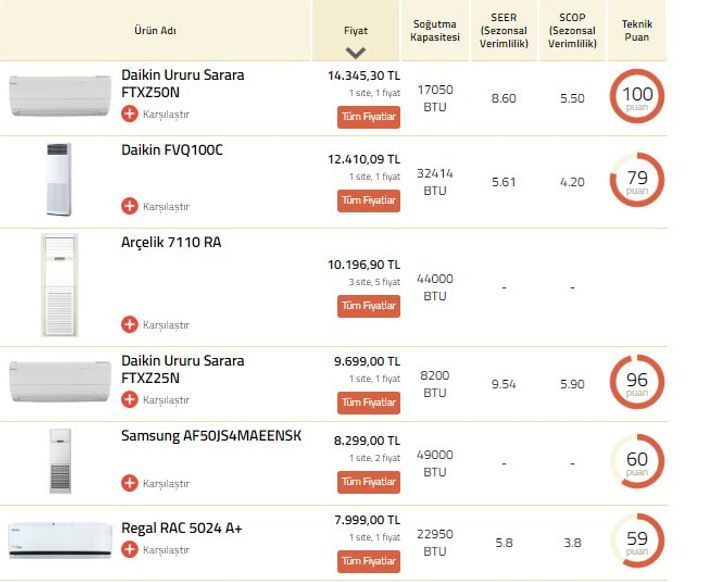Open the Daikin FVQ100C product title
This screenshot has height=582, width=703.
(172, 150)
